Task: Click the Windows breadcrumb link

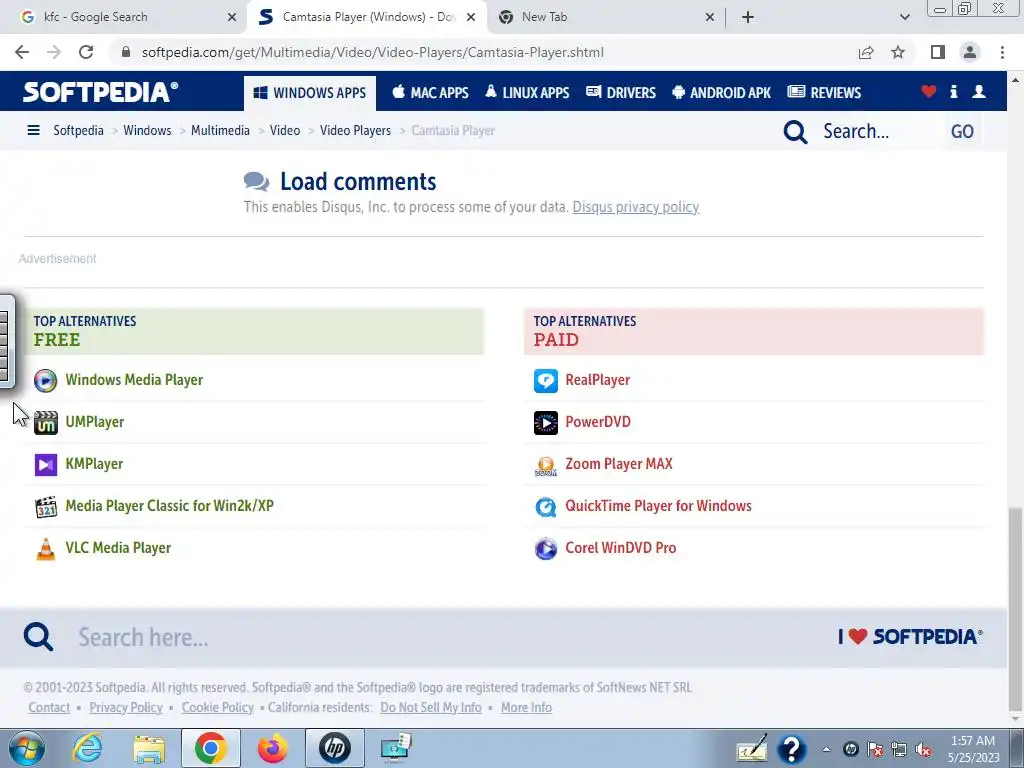Action: 147,131
